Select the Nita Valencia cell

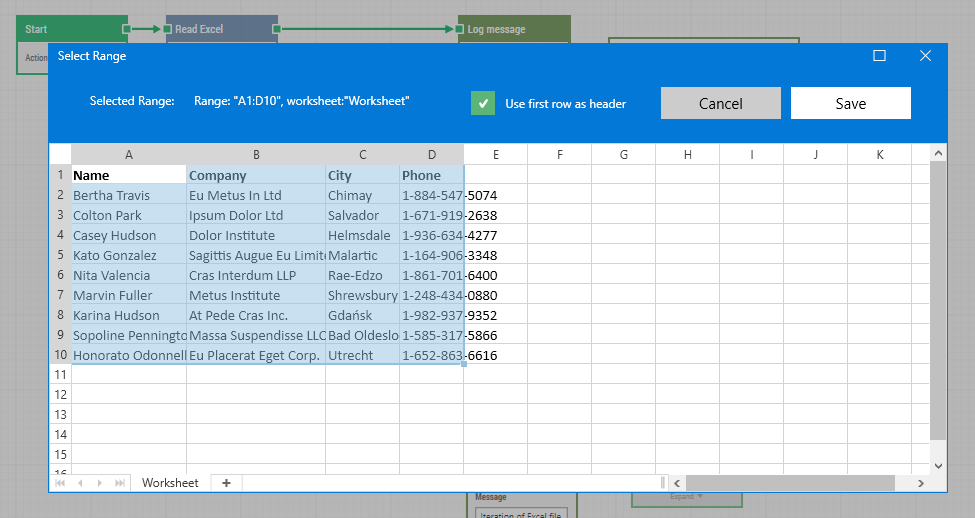tap(129, 275)
